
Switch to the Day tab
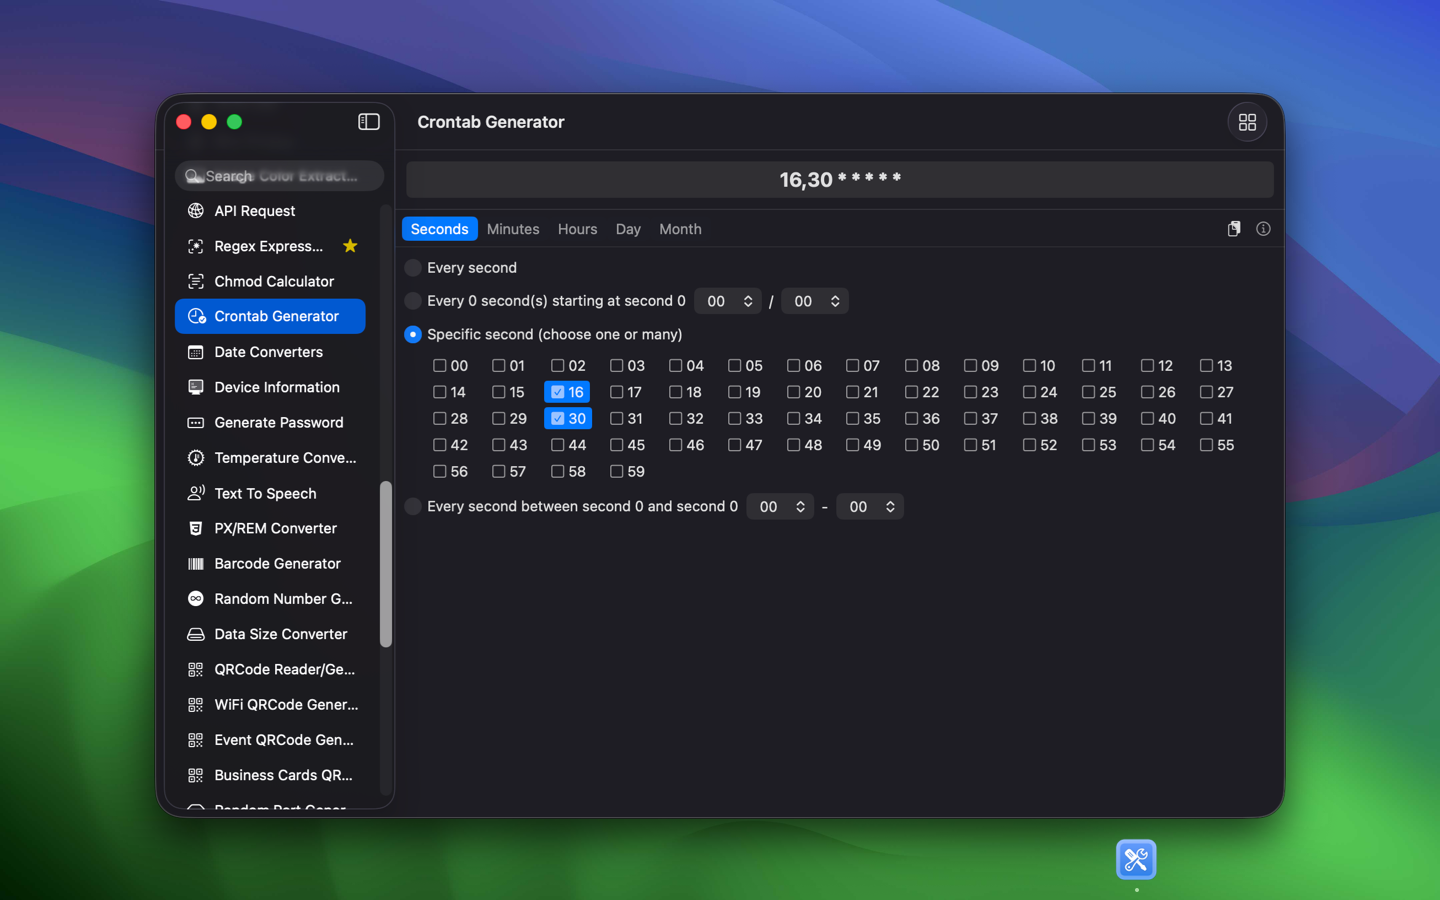[x=628, y=229]
